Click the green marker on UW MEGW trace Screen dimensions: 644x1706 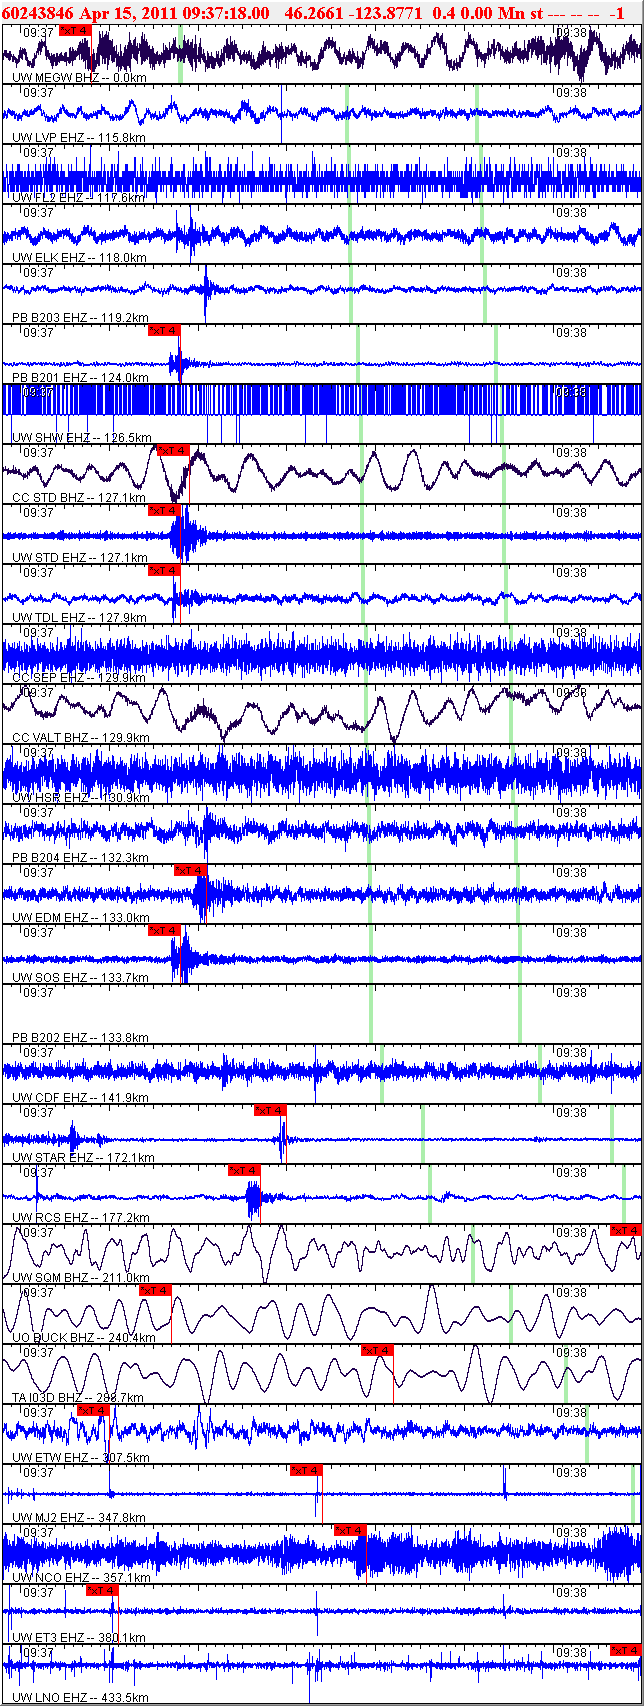click(x=180, y=54)
